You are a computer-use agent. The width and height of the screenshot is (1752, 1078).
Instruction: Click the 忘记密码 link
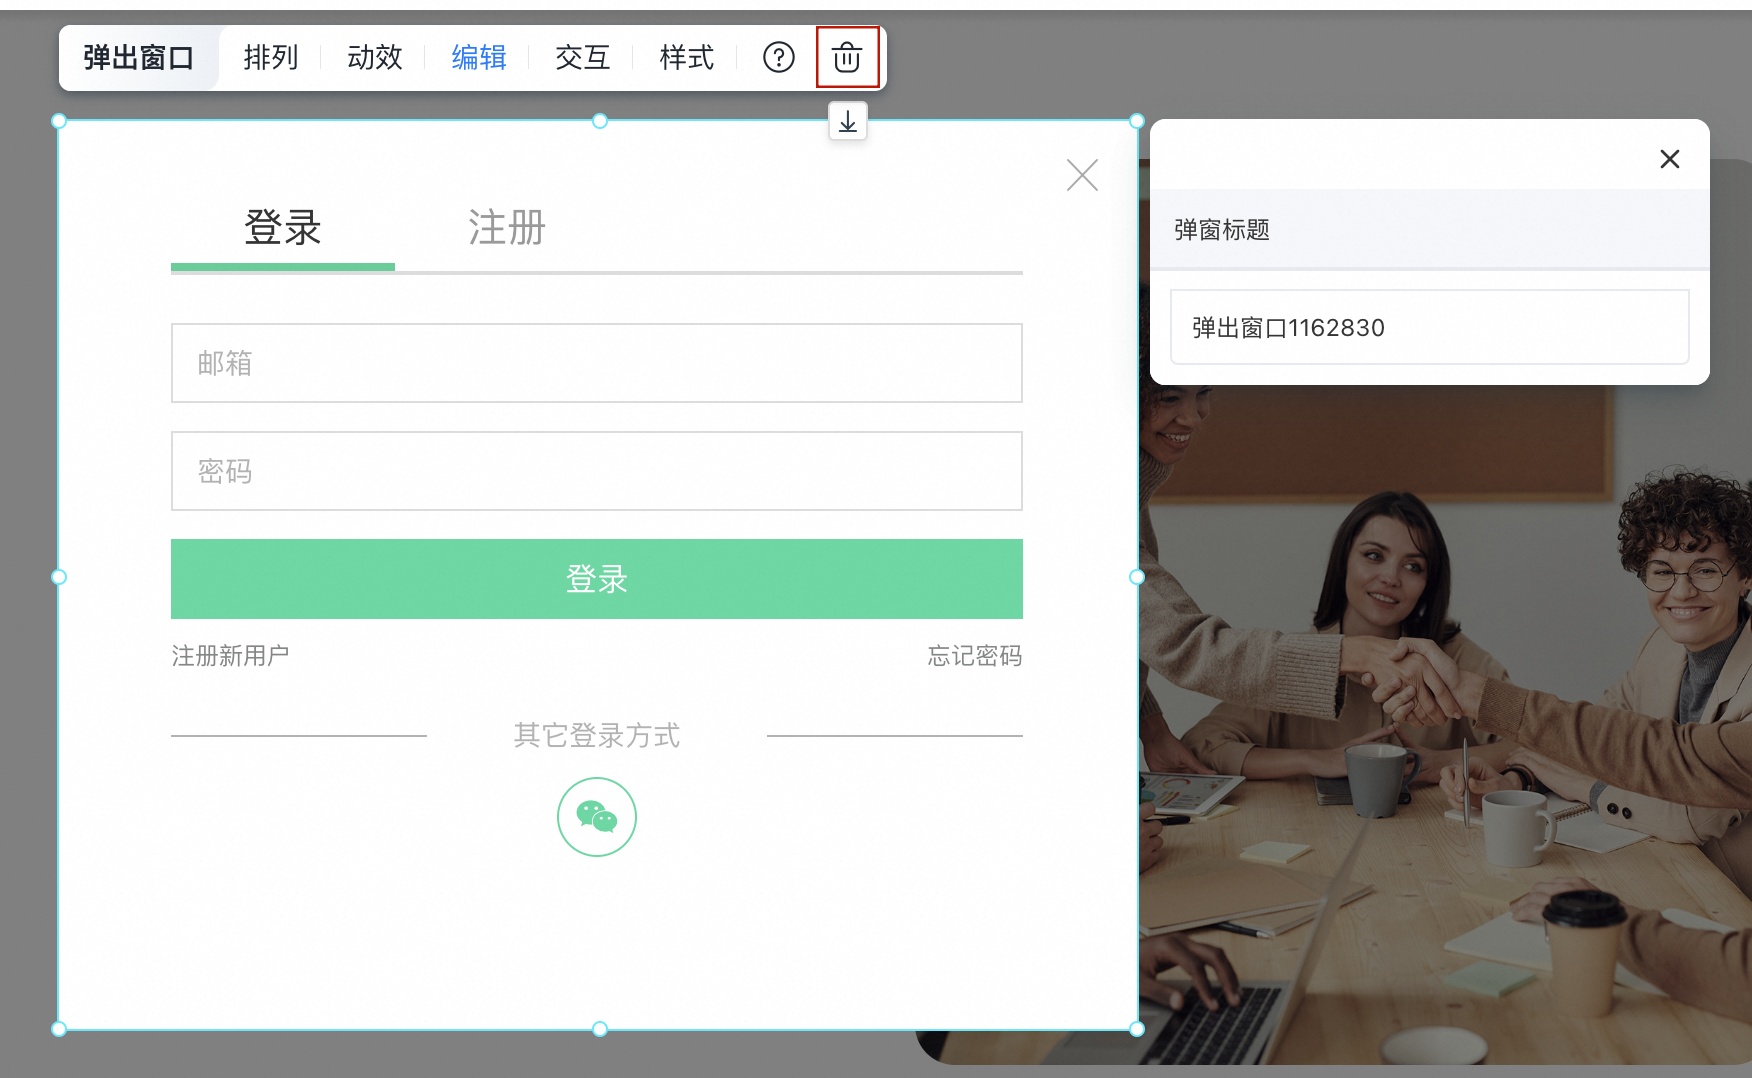975,655
